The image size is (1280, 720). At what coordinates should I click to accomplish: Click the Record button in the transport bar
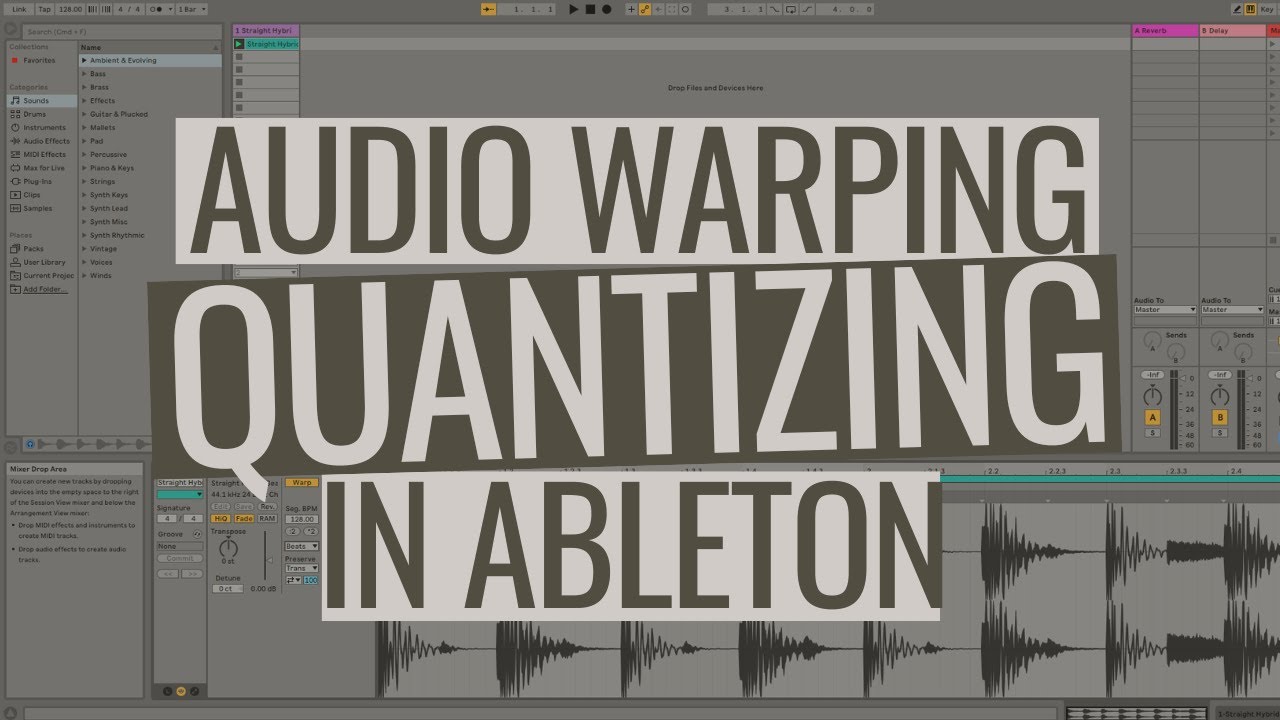pos(606,9)
